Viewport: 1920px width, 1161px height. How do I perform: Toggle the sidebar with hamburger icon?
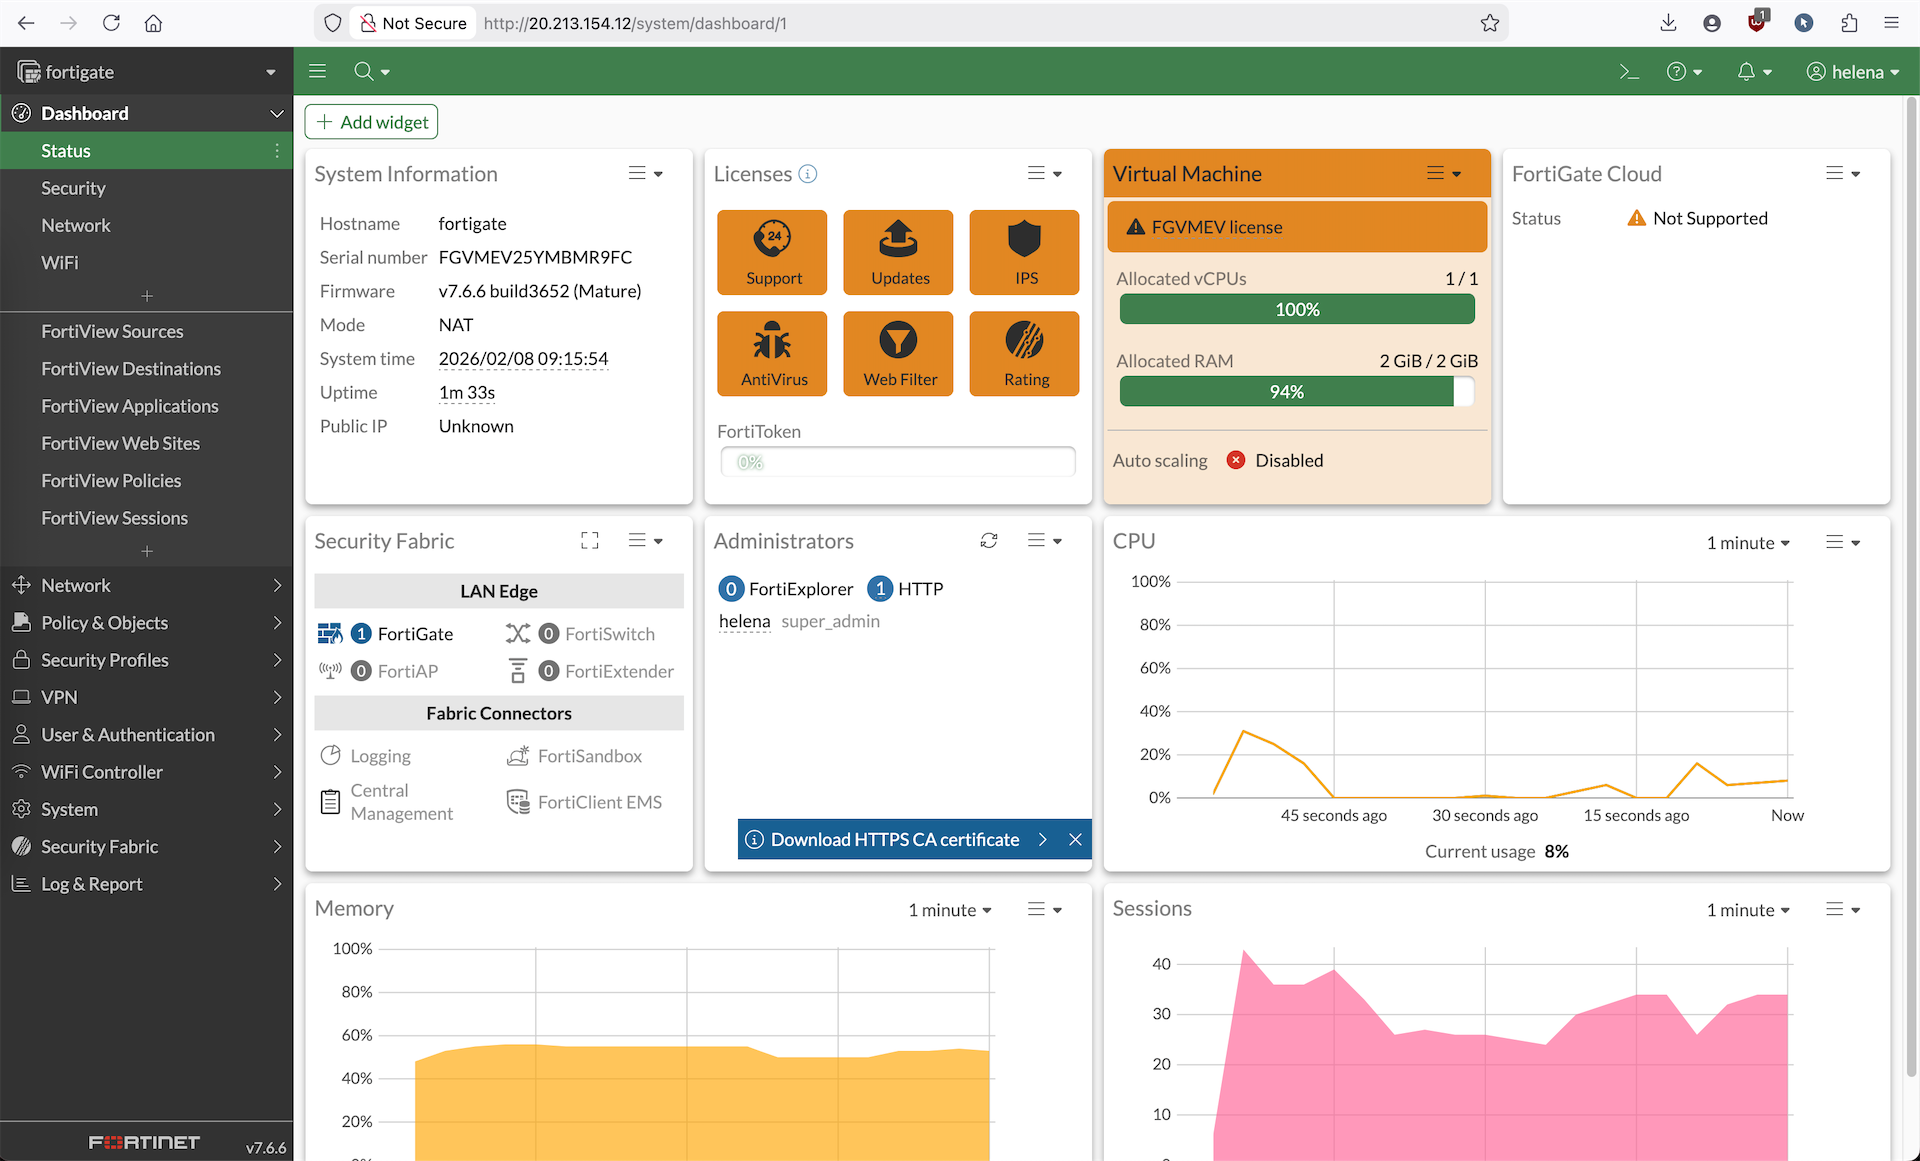click(x=318, y=72)
